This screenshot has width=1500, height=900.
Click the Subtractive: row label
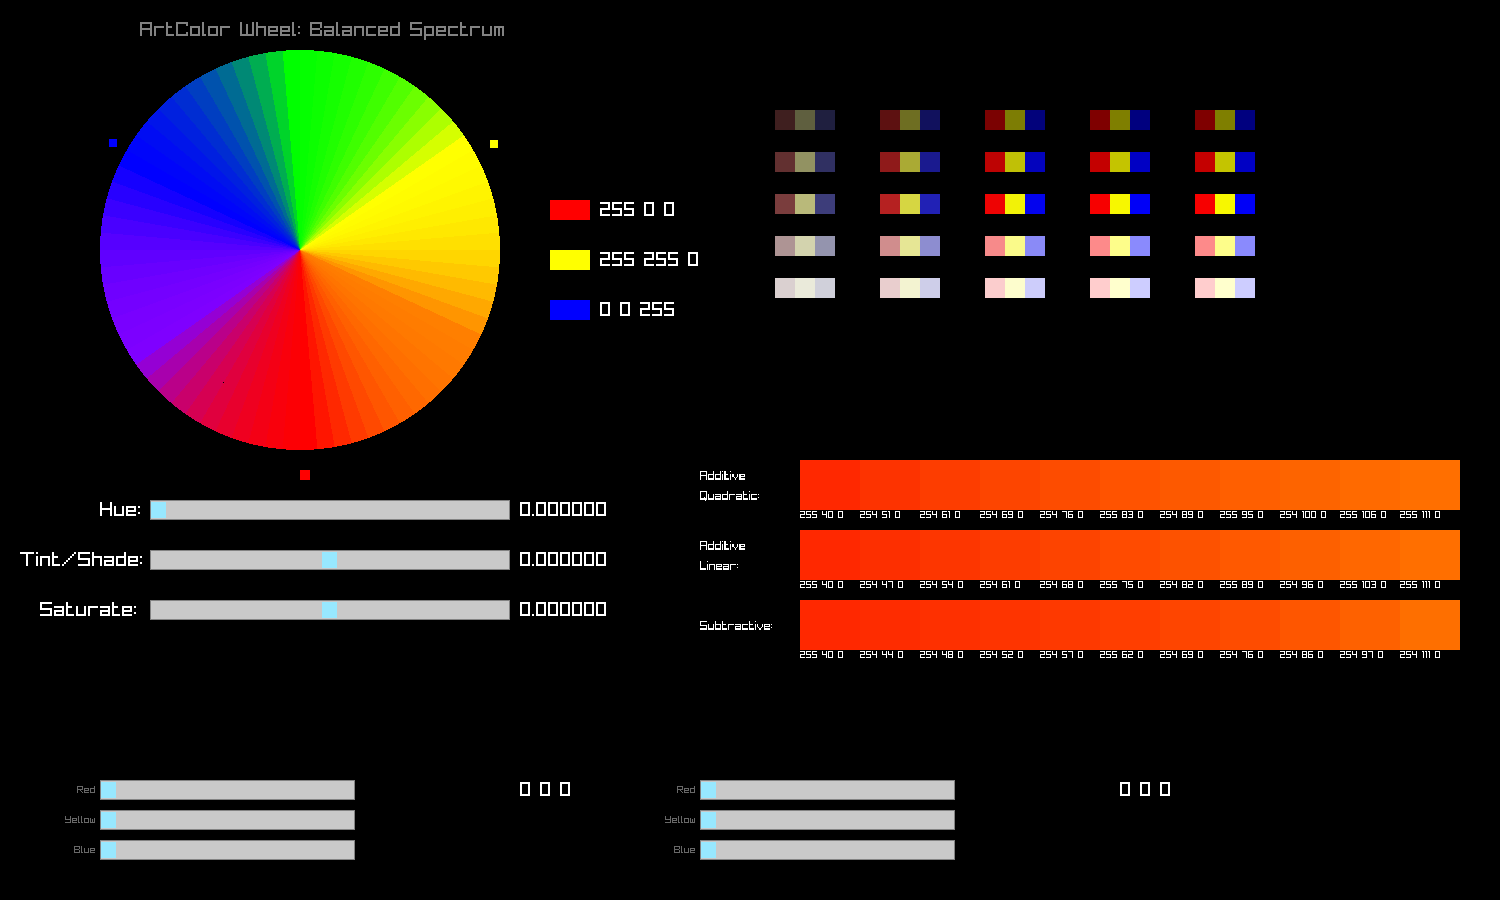736,626
